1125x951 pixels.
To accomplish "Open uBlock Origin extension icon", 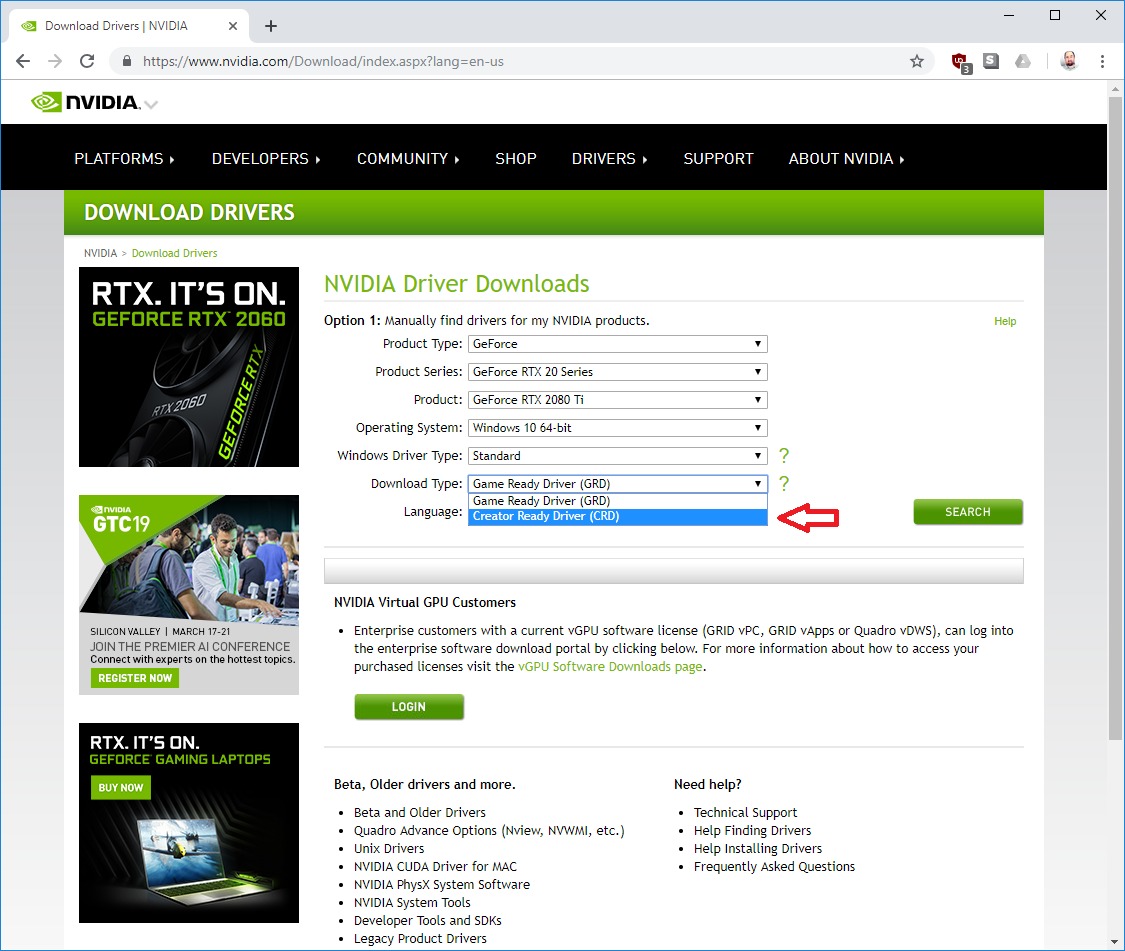I will coord(959,61).
